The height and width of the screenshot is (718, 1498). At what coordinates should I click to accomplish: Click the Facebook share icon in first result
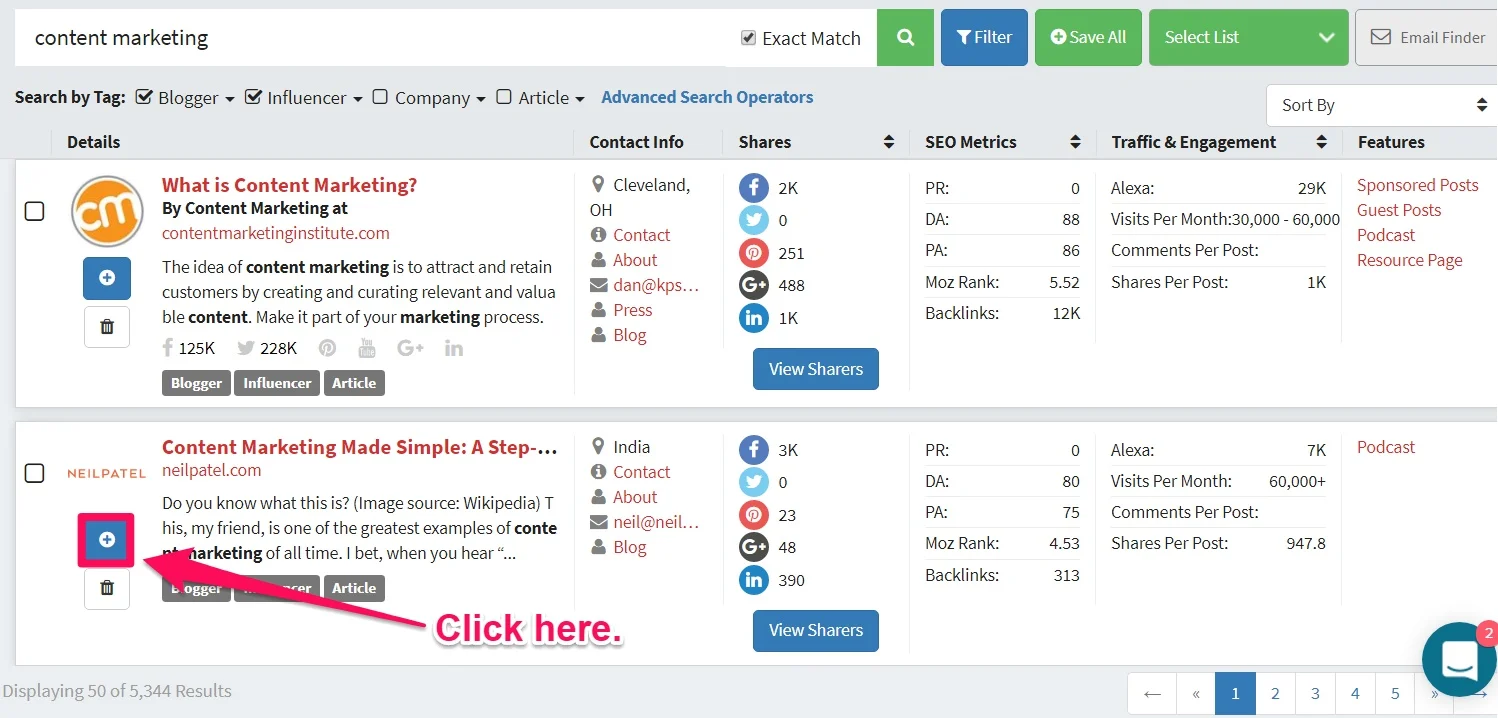coord(753,188)
